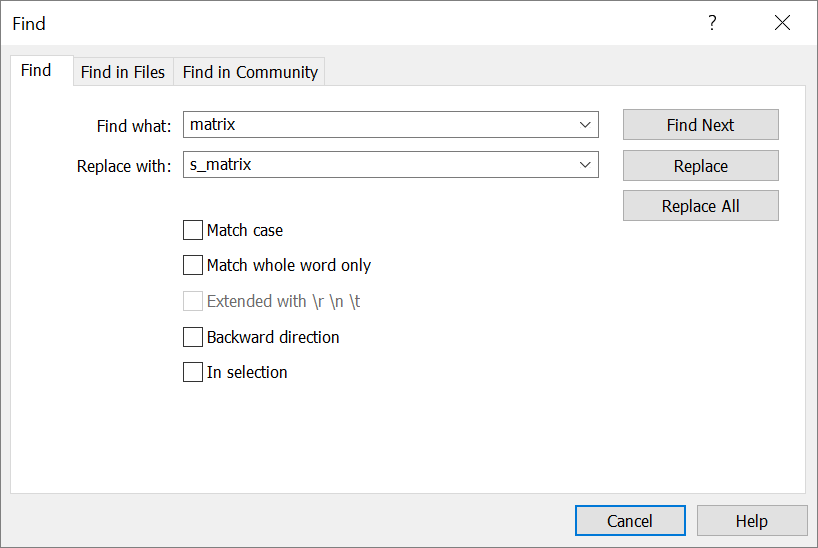Click the Cancel button

coord(630,521)
